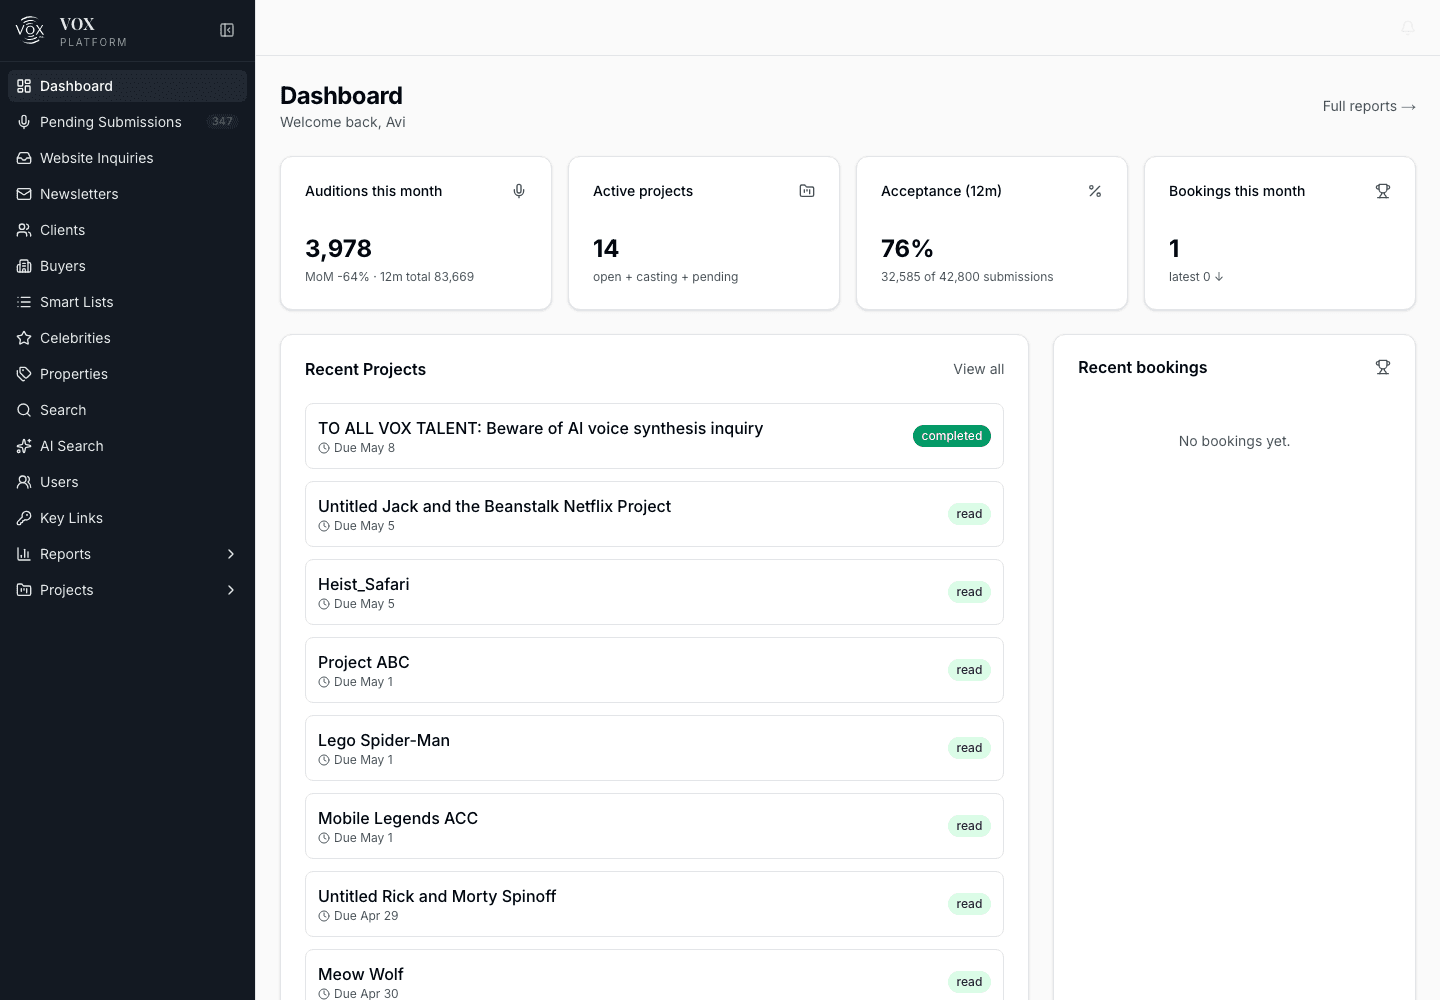The width and height of the screenshot is (1440, 1000).
Task: Go to Website Inquiries
Action: pos(127,158)
